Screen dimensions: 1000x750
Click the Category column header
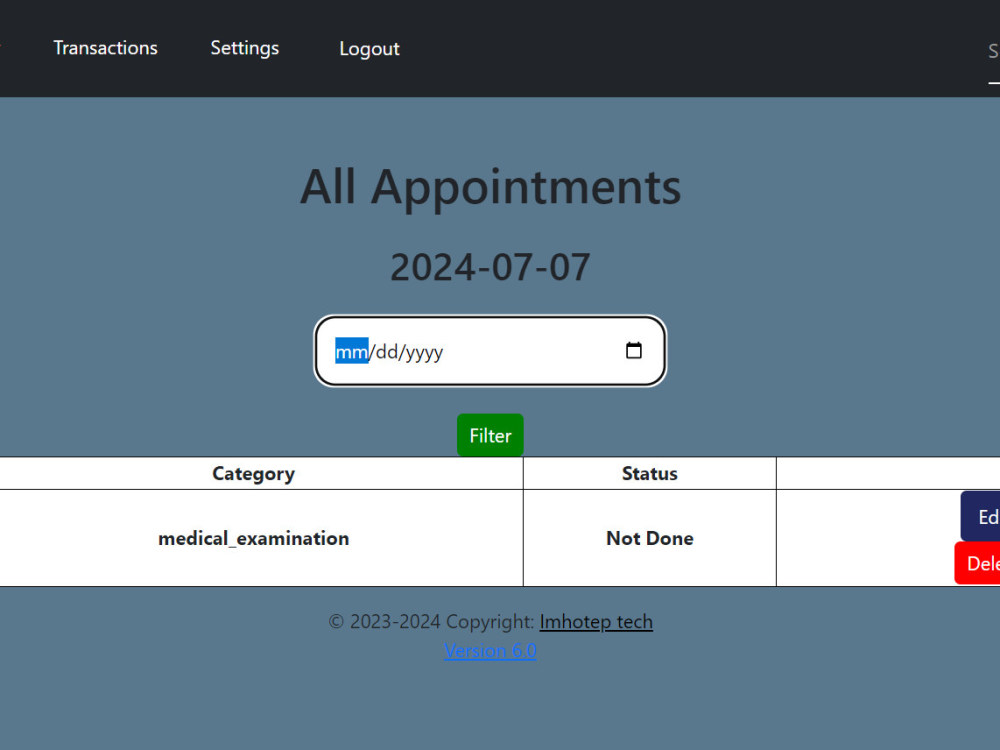(254, 474)
